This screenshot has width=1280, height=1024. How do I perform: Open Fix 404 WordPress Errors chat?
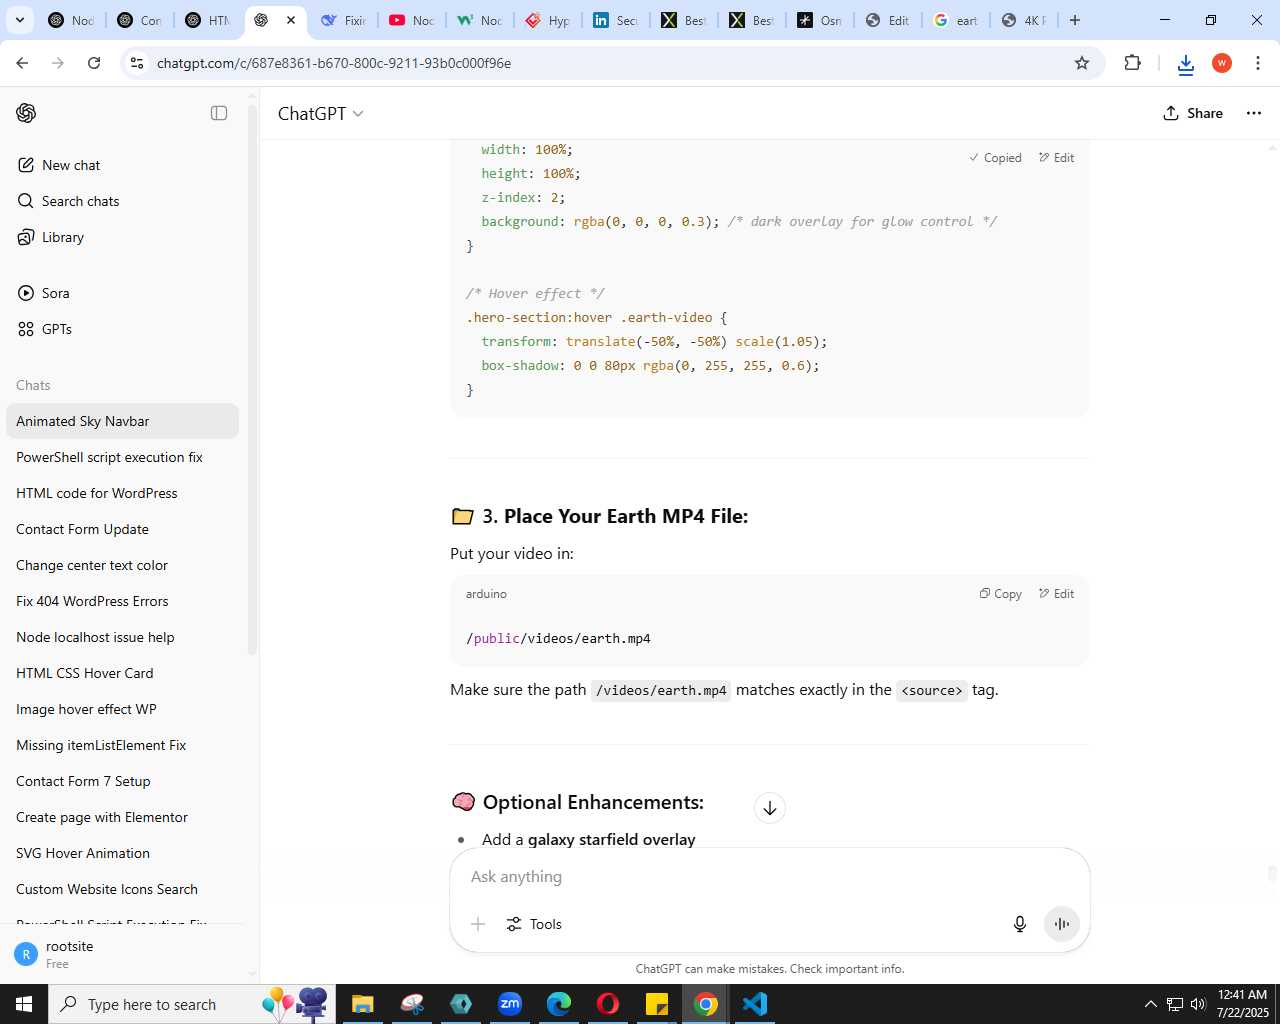coord(122,601)
